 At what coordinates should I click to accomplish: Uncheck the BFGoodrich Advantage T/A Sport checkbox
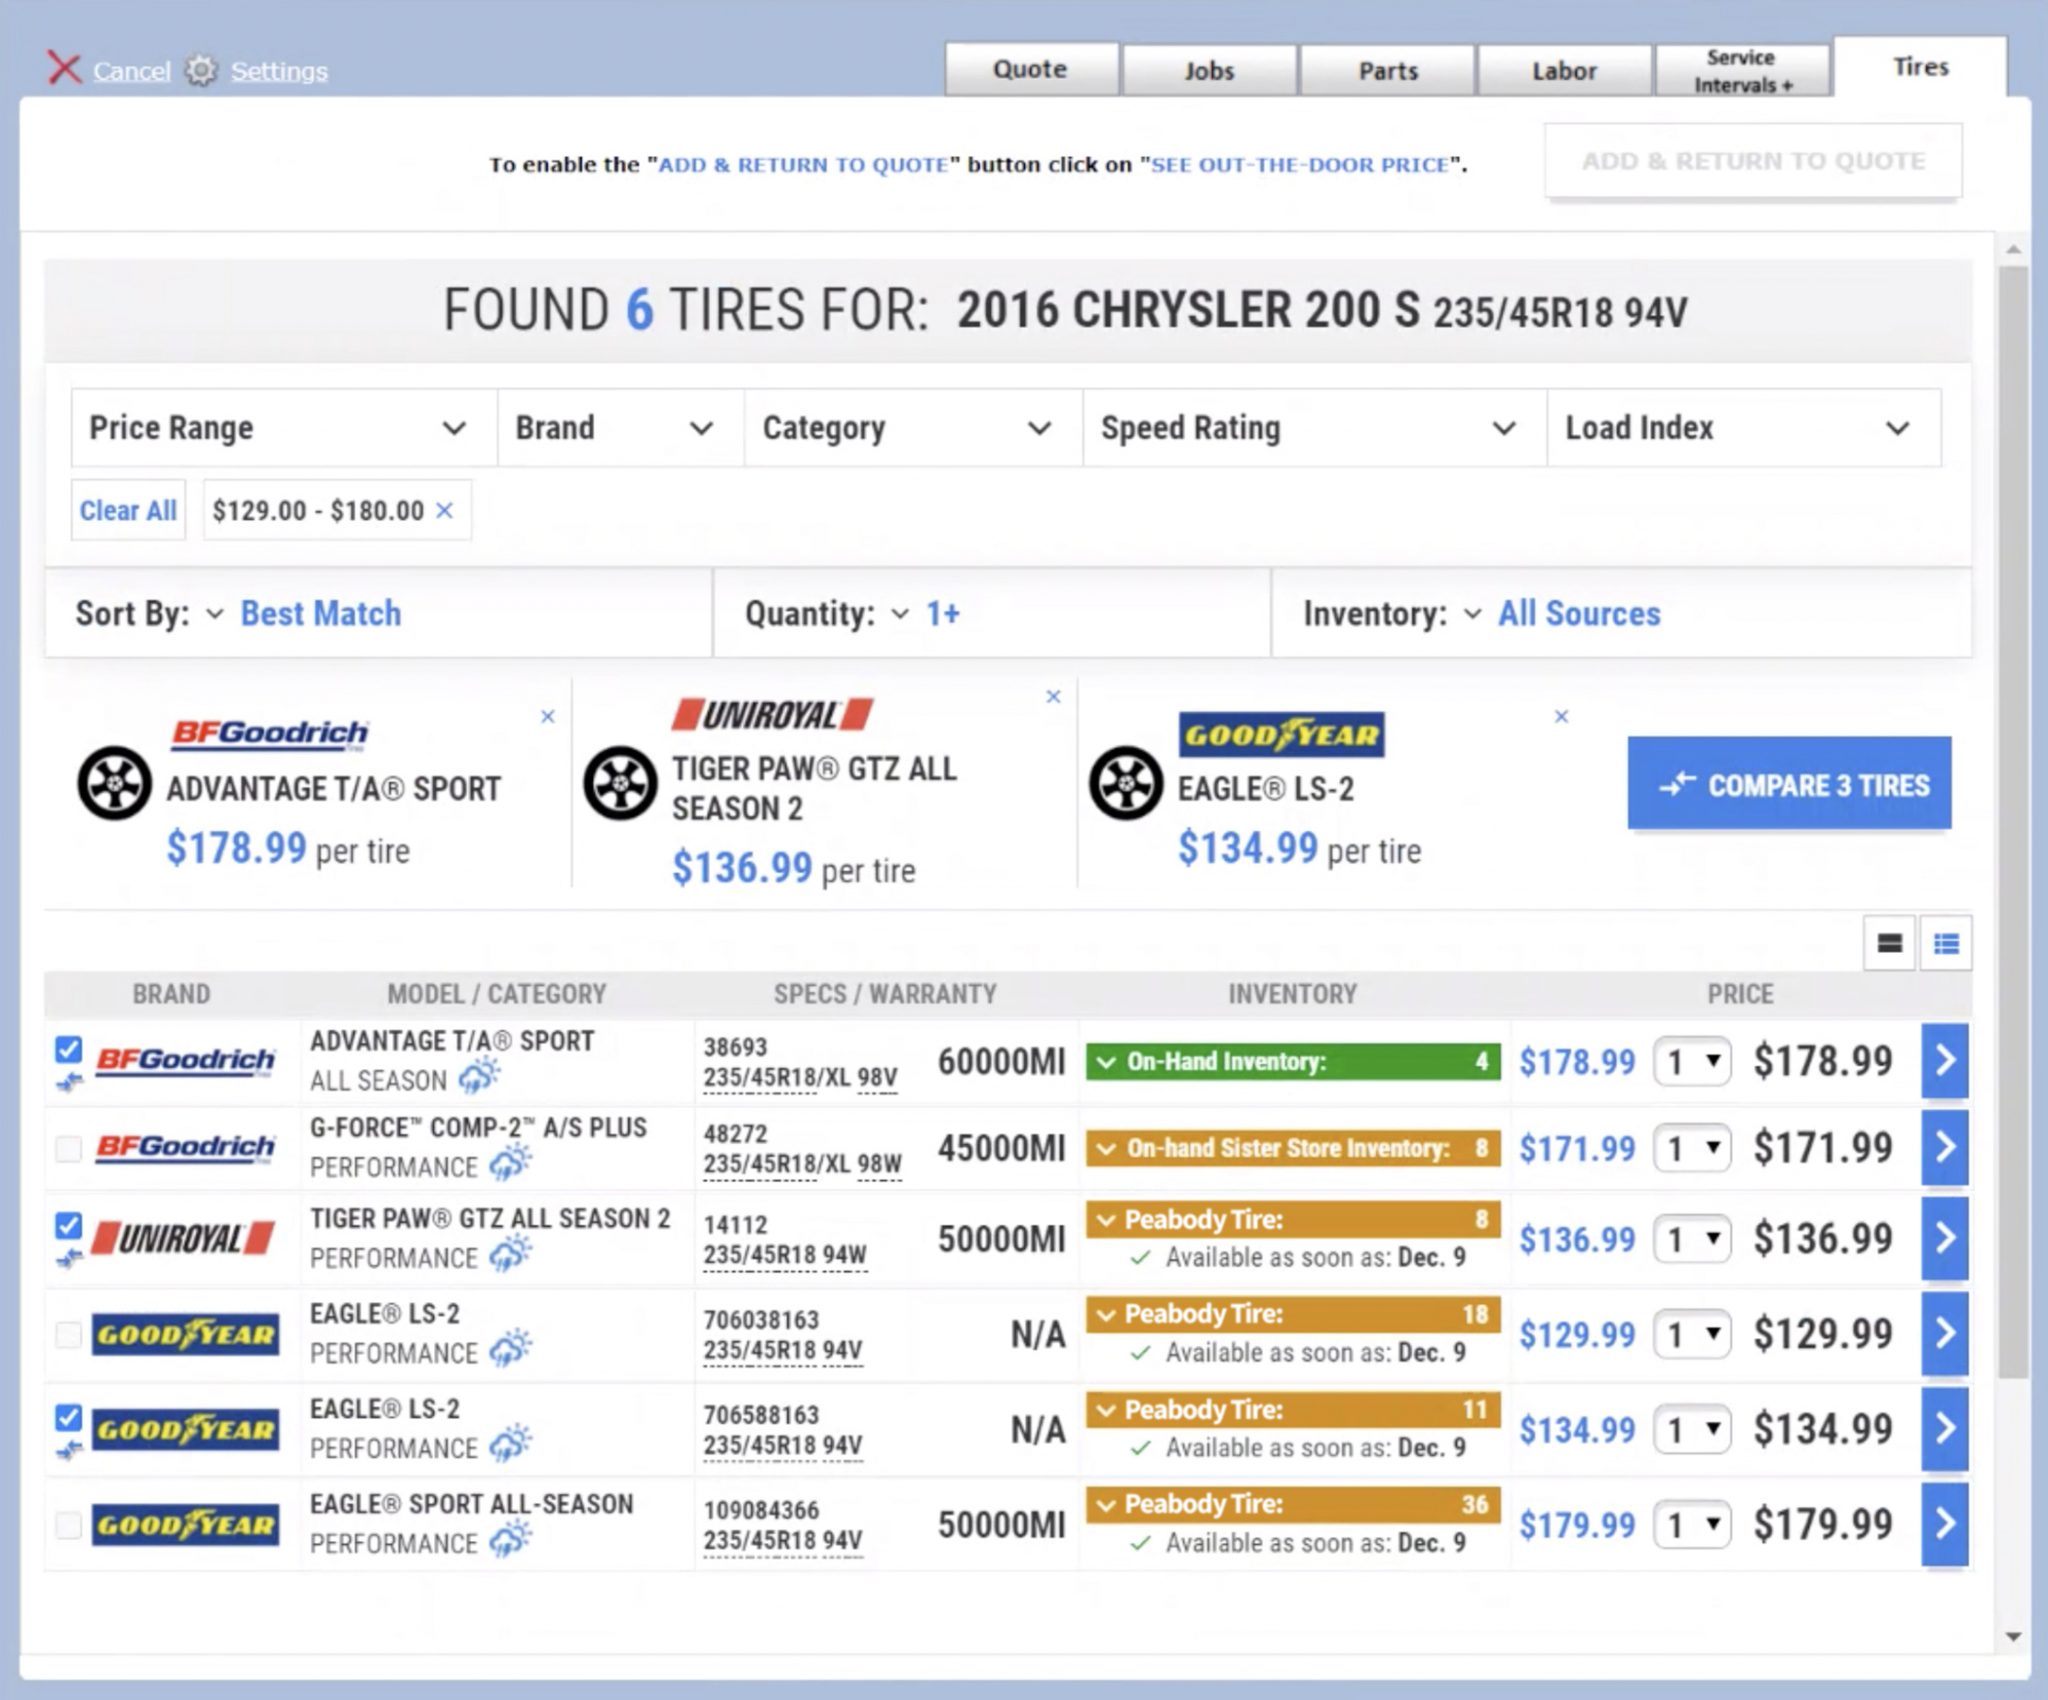tap(68, 1050)
